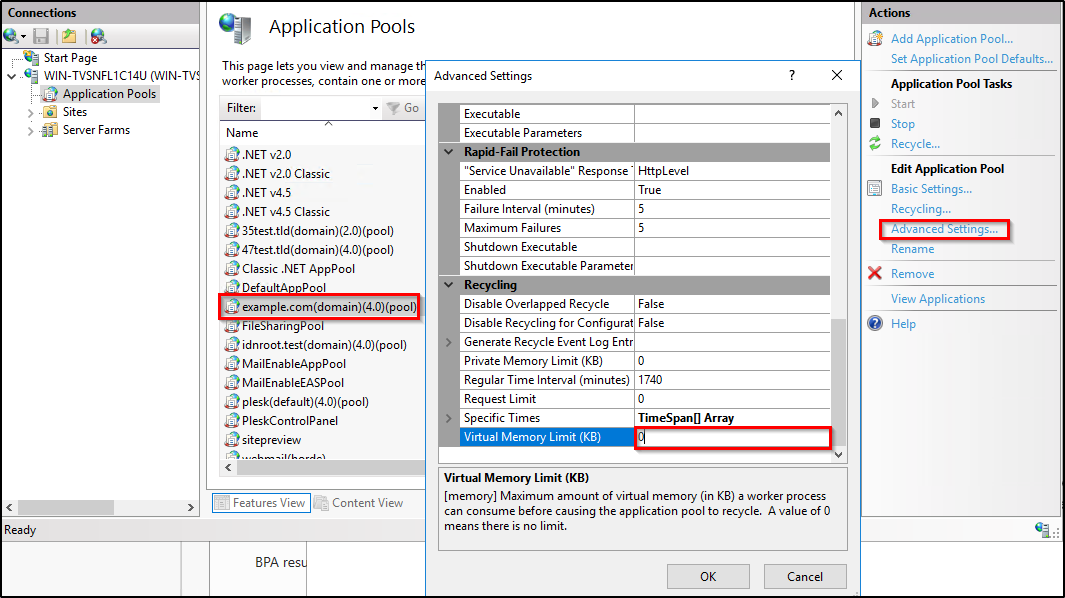The image size is (1065, 598).
Task: Switch to the Content View tab
Action: [358, 503]
